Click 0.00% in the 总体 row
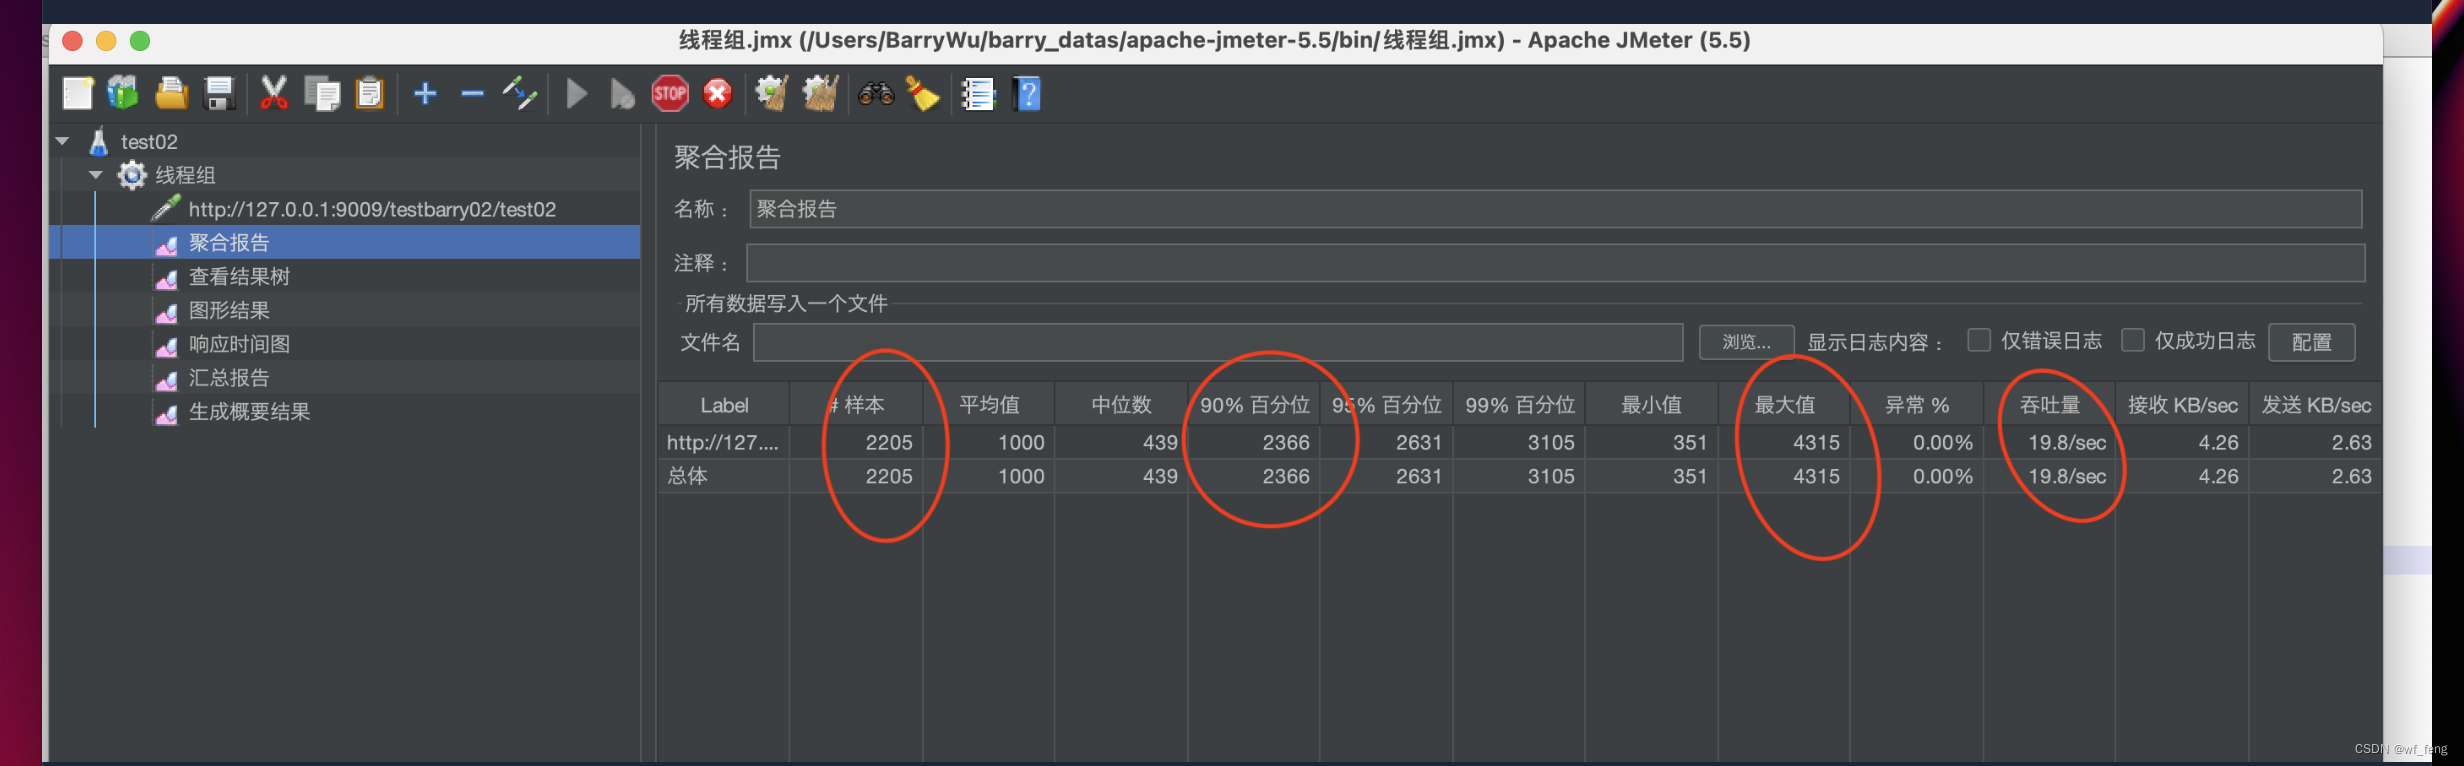The width and height of the screenshot is (2464, 766). click(x=1943, y=476)
